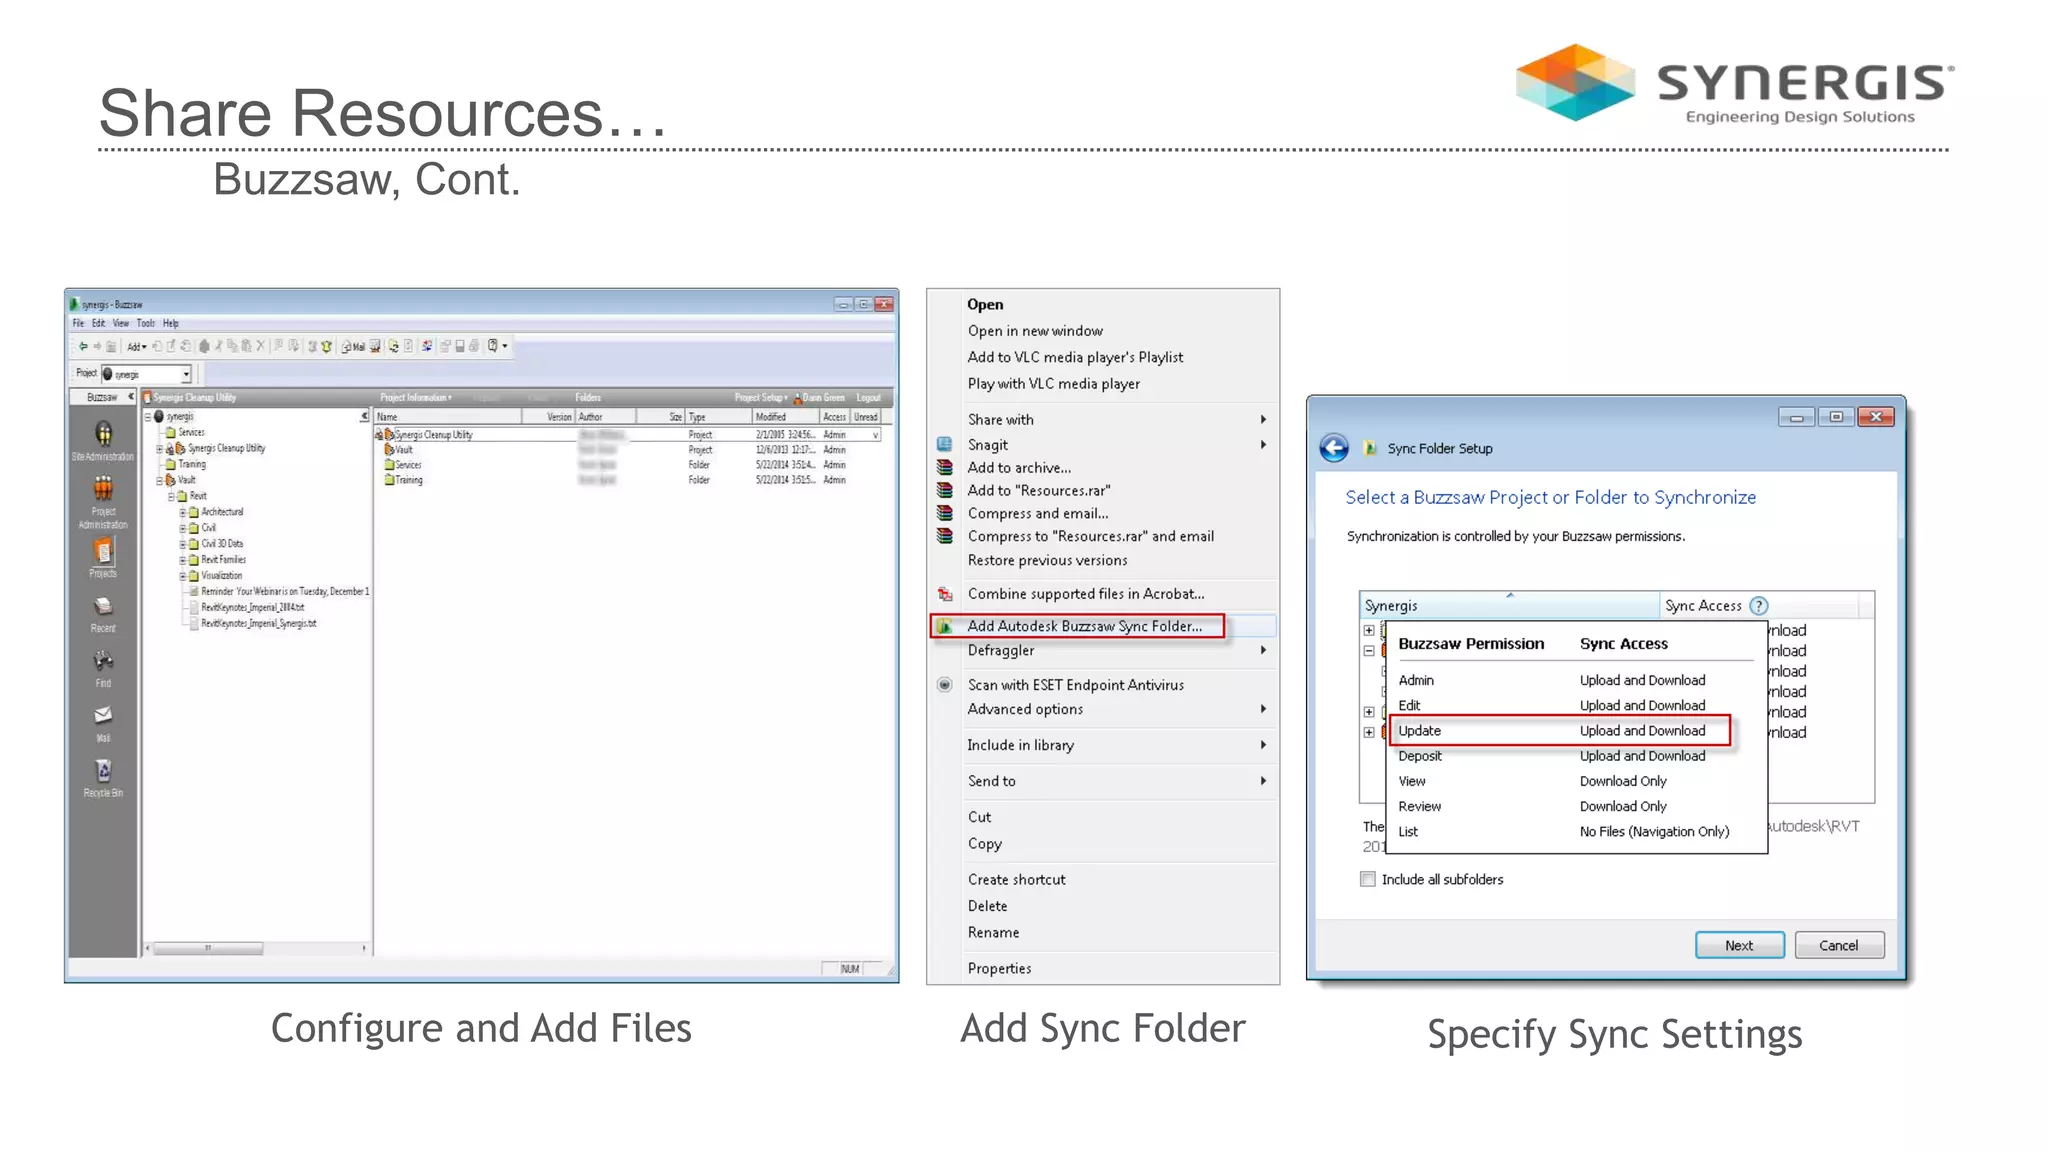Click the Synergis Cleanup Utility project icon in file list

[389, 435]
